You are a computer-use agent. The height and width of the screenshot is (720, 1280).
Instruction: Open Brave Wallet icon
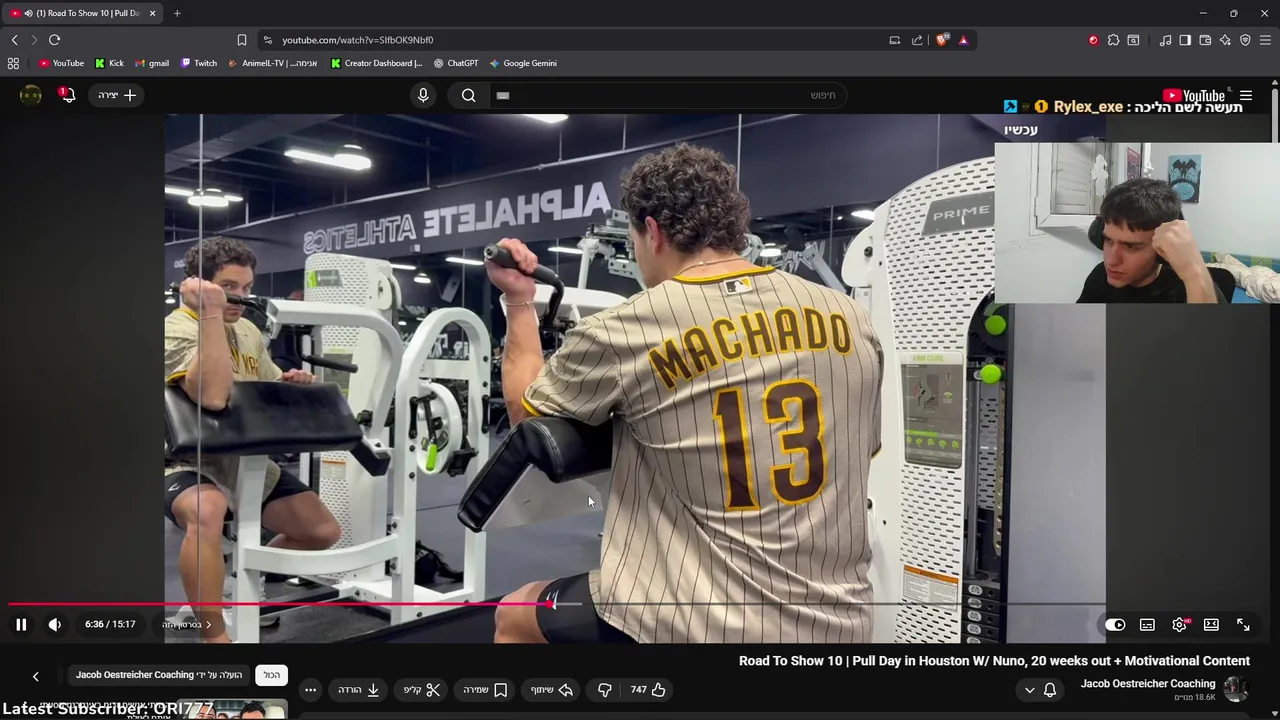click(1205, 40)
